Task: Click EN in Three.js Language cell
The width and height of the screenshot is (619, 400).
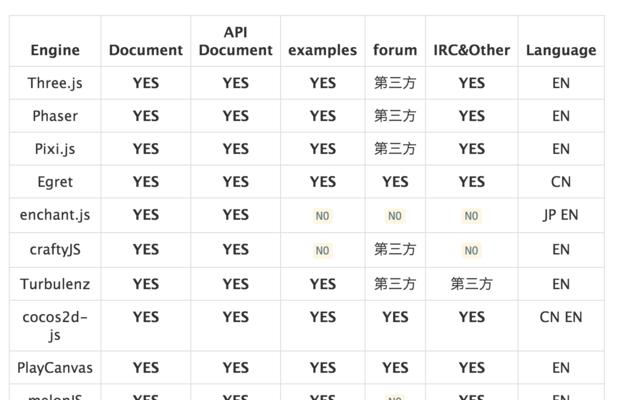Action: (x=561, y=83)
